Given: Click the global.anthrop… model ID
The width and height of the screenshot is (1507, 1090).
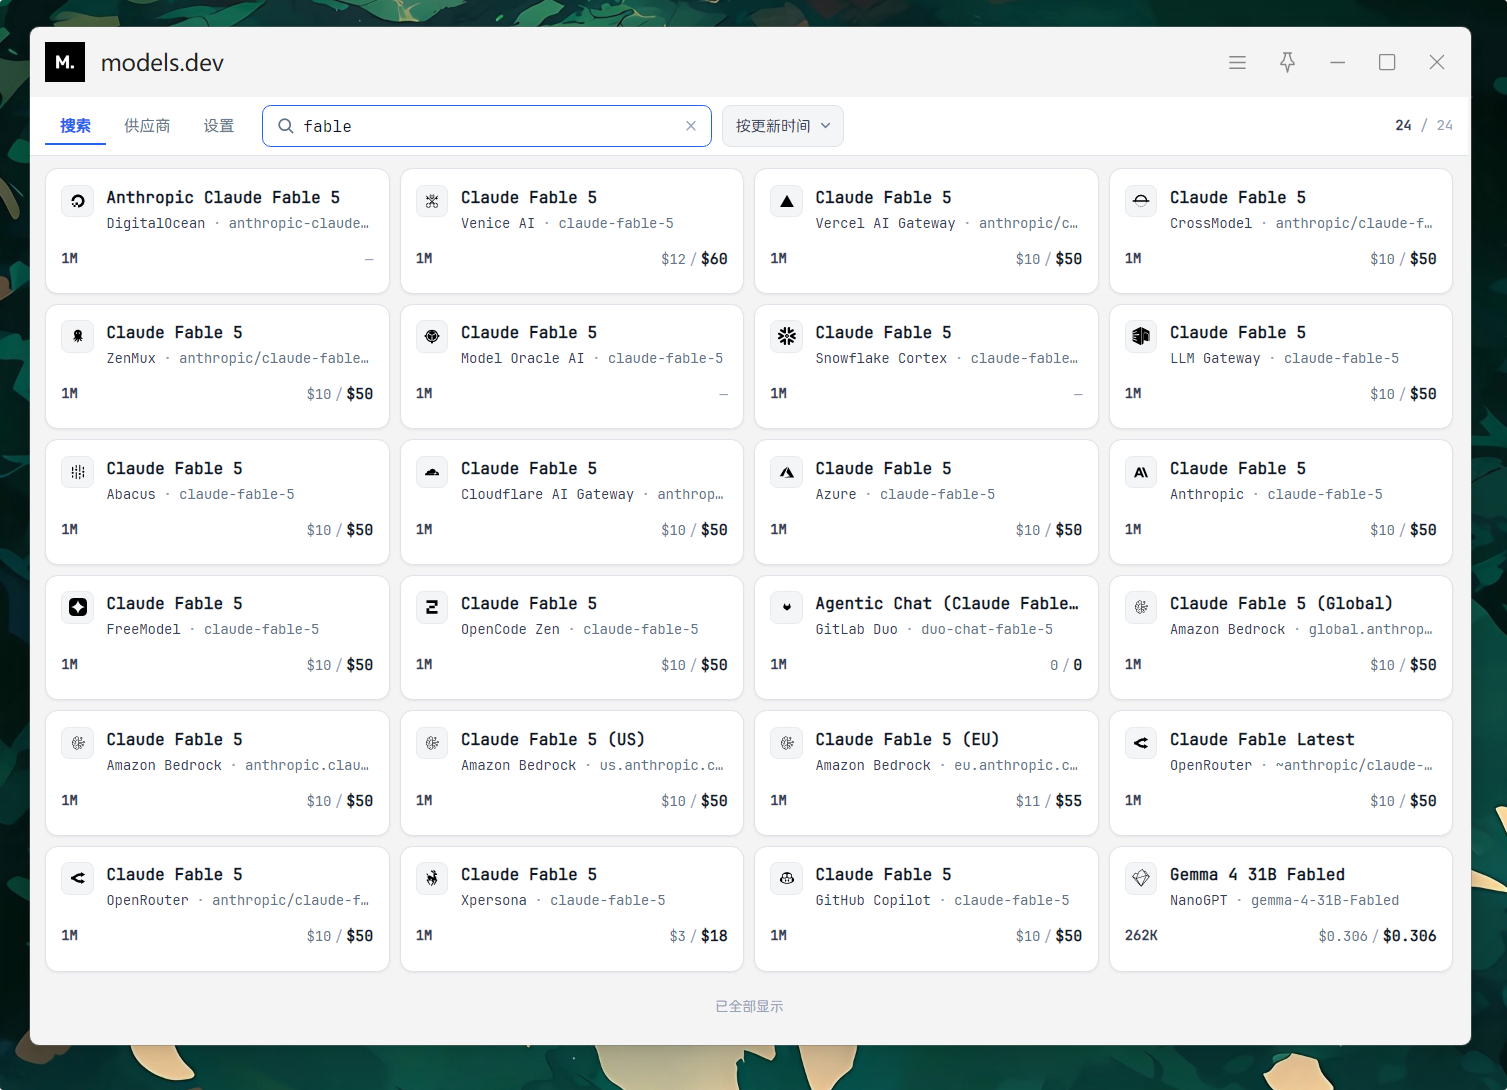Looking at the screenshot, I should tap(1371, 629).
